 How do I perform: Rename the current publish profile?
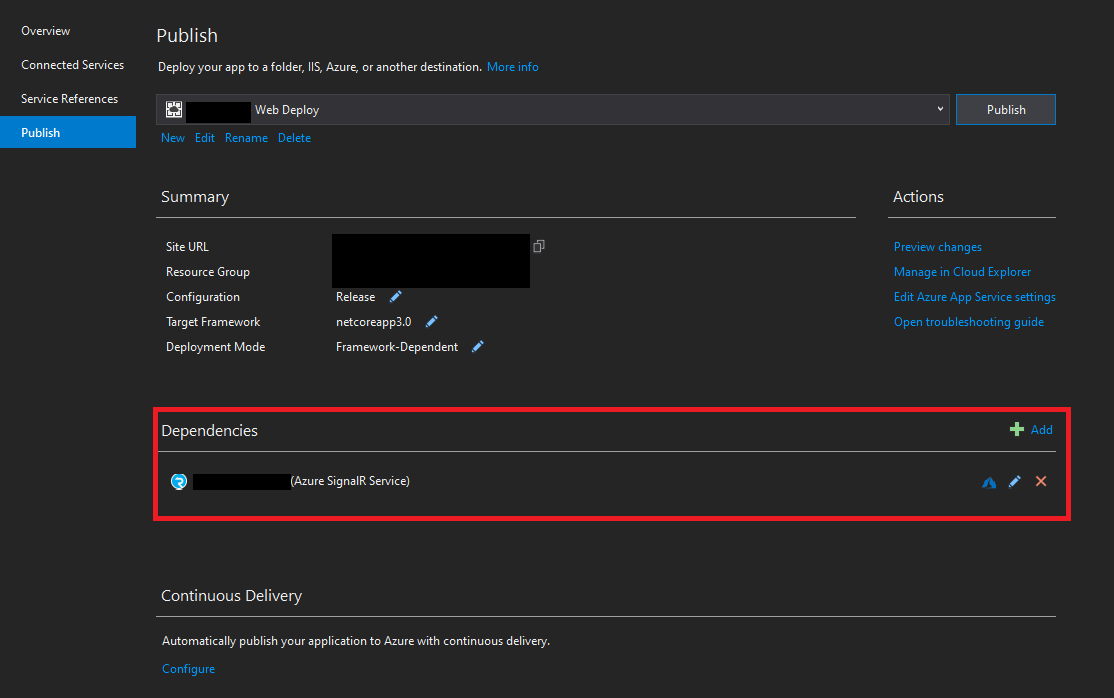point(246,137)
